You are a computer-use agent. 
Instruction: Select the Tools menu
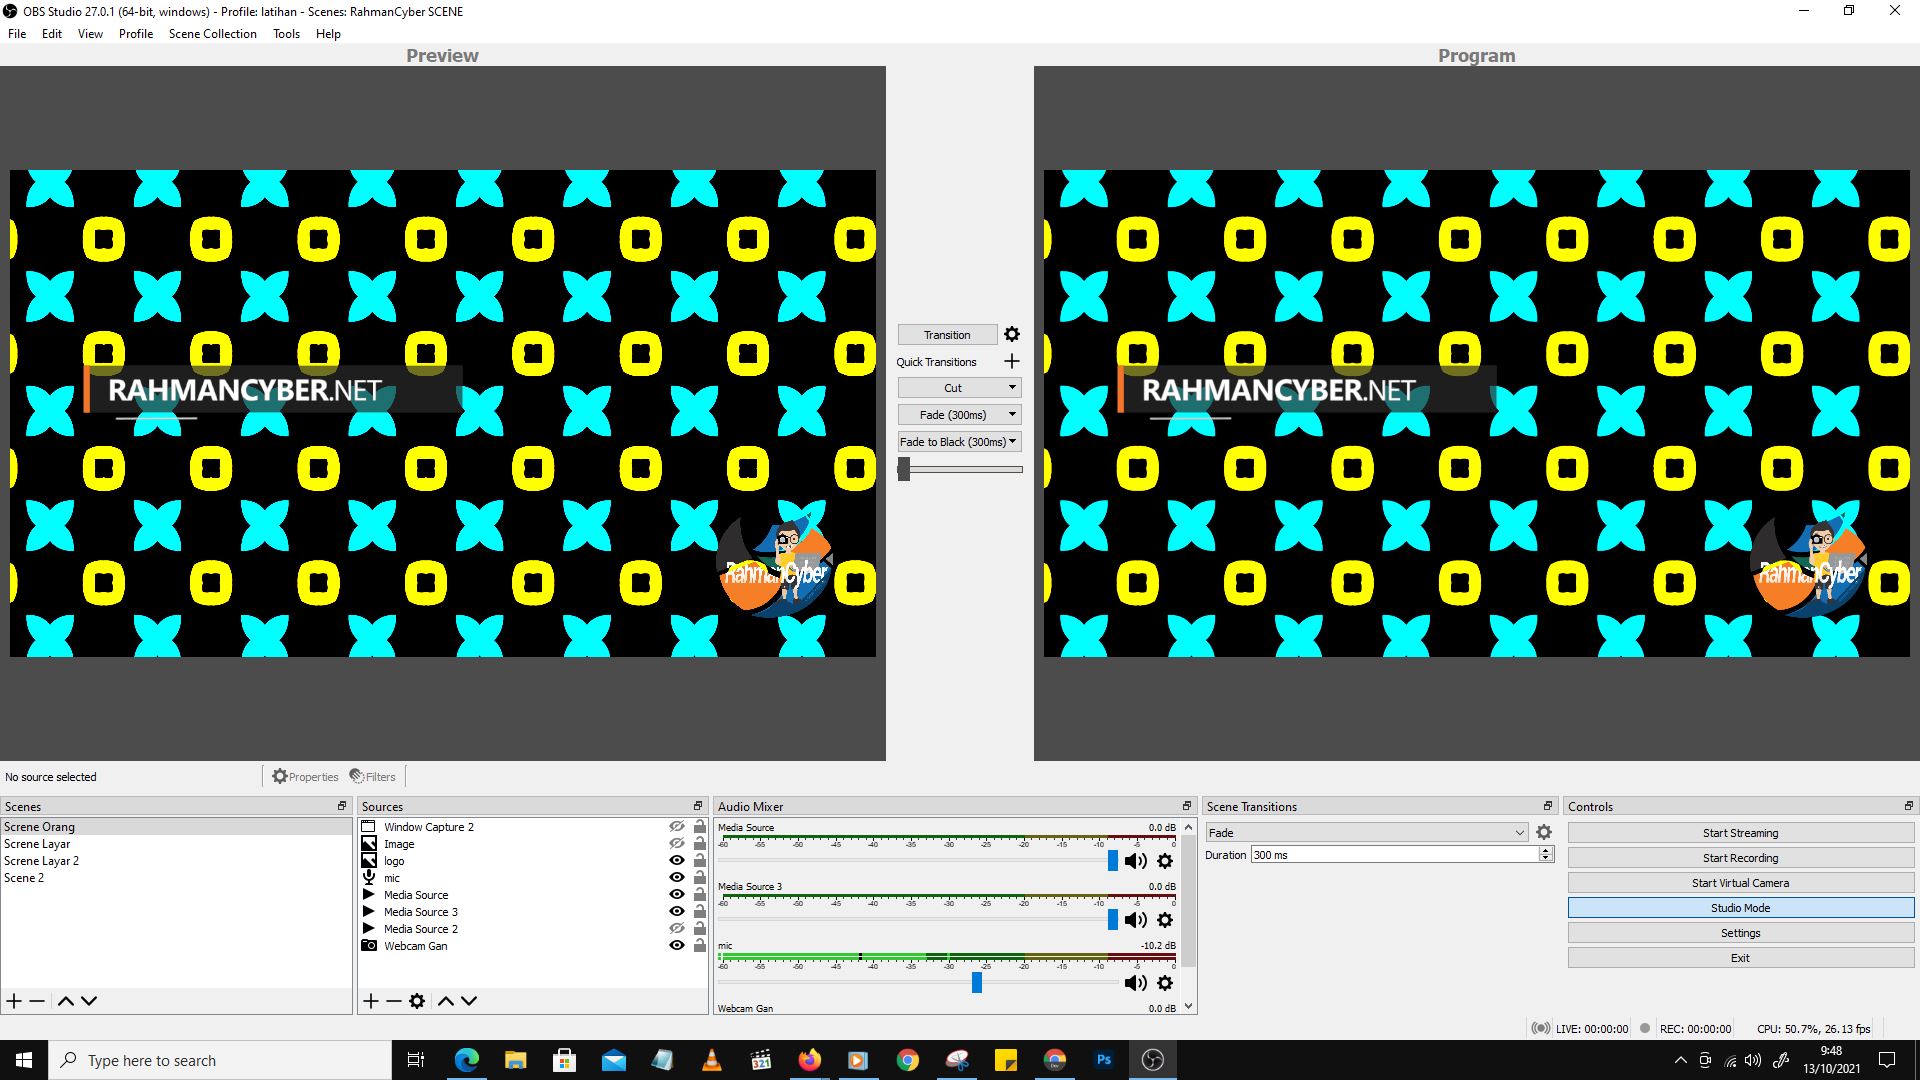285,33
